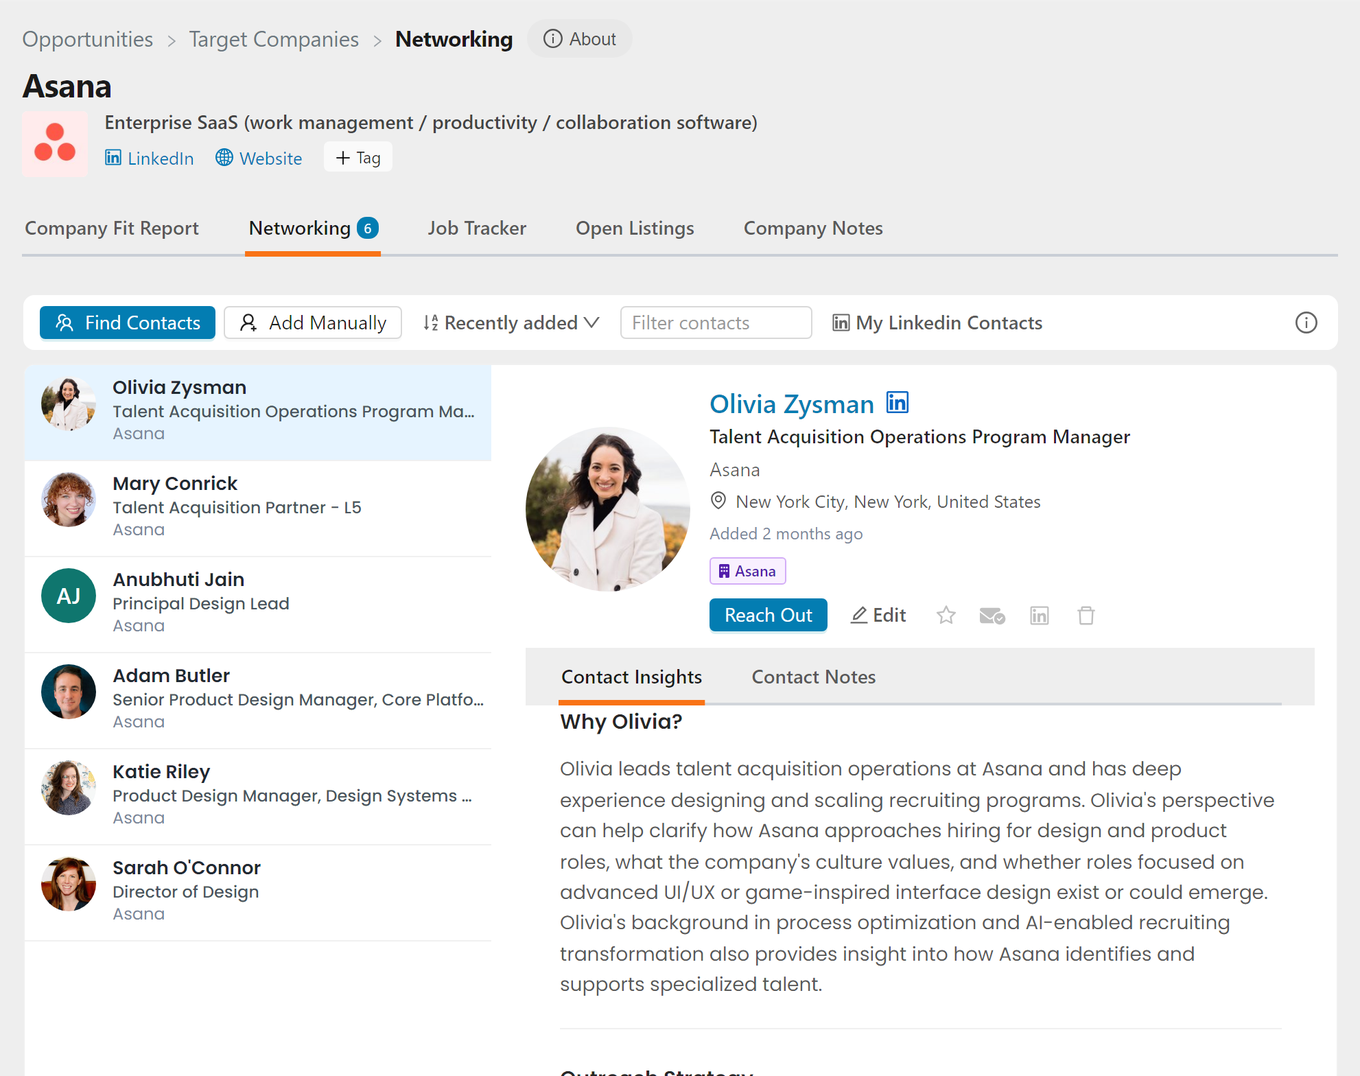Image resolution: width=1360 pixels, height=1076 pixels.
Task: Open the Recently added sort dropdown
Action: 511,323
